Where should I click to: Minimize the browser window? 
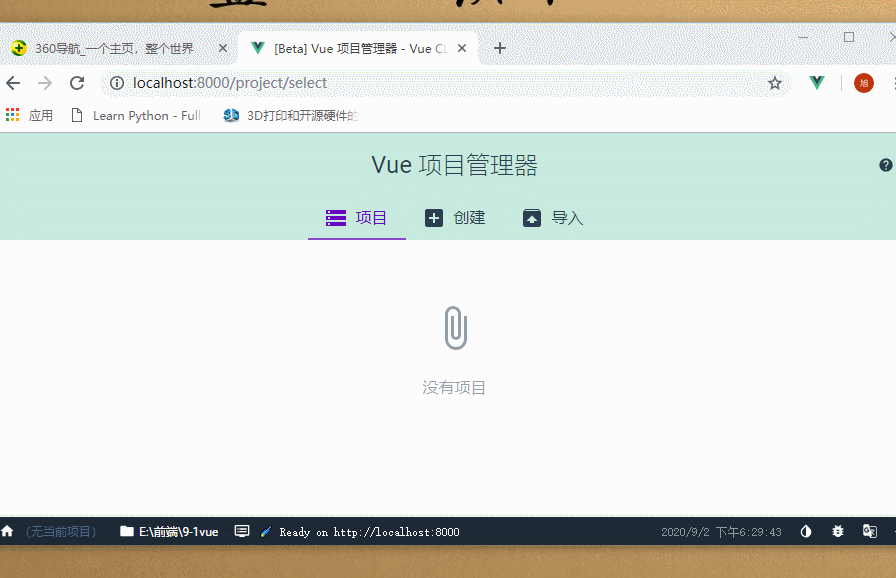coord(803,37)
